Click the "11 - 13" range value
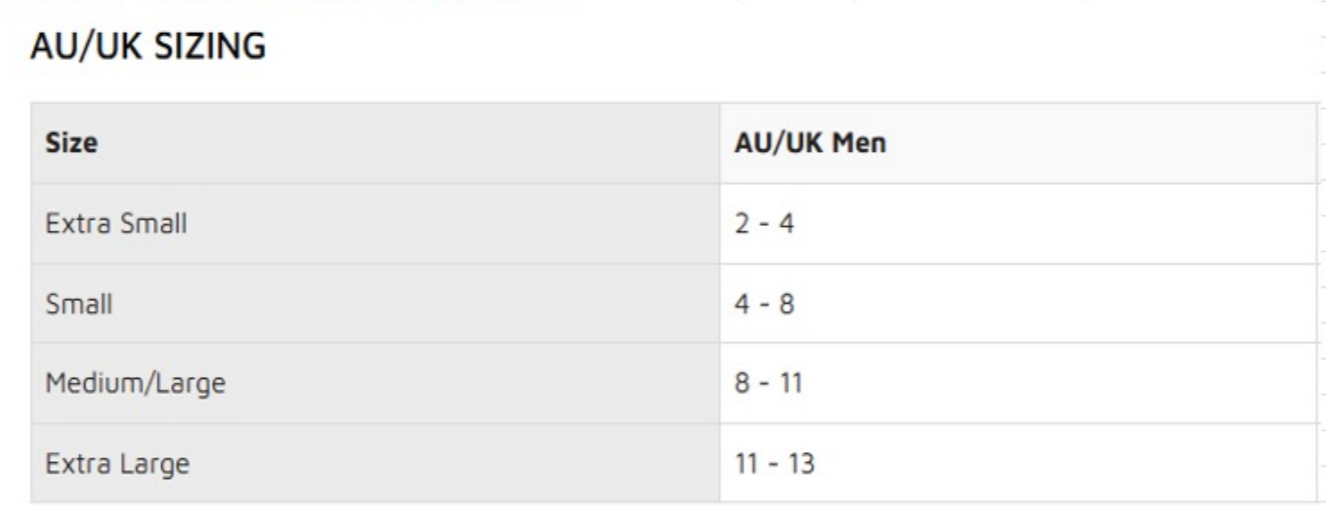The image size is (1326, 508). [x=774, y=464]
